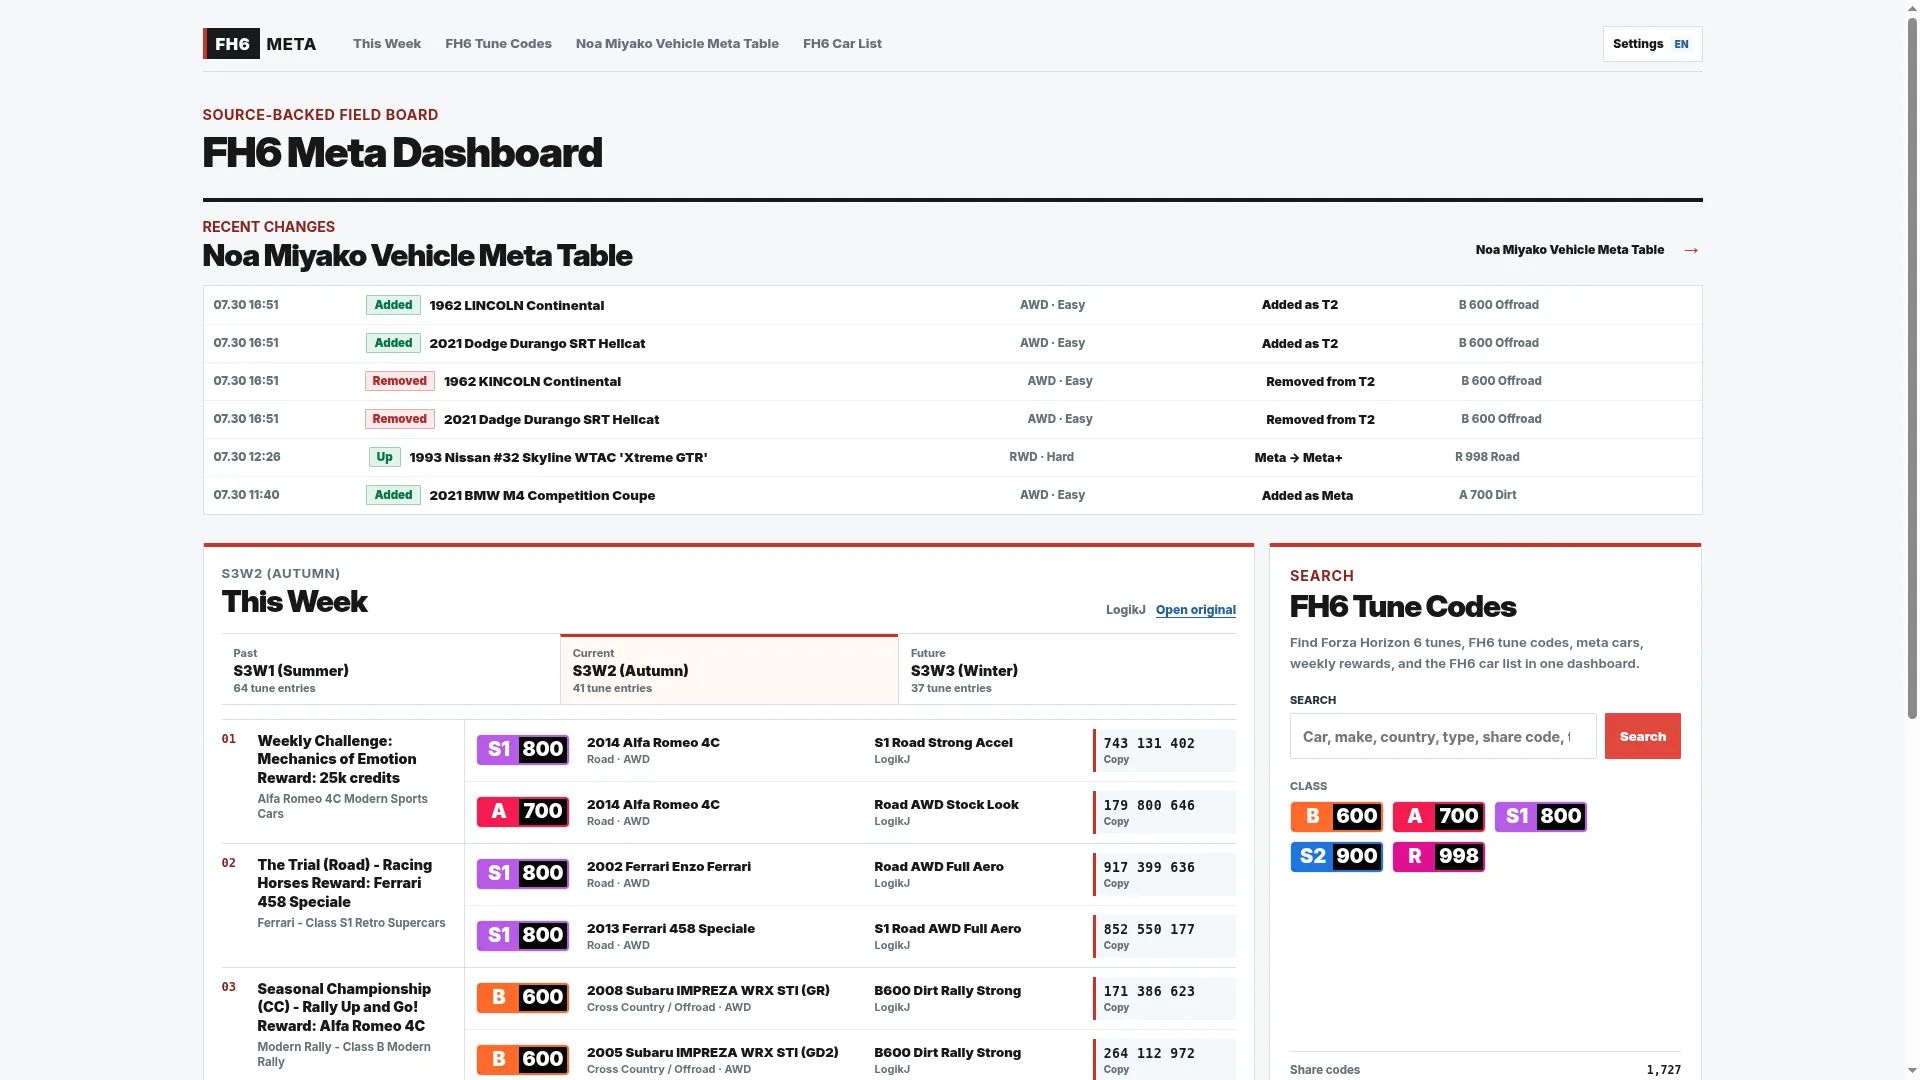The width and height of the screenshot is (1920, 1080).
Task: Click S1 800 badge for Alfa Romeo 4C Strong Accel
Action: click(x=523, y=750)
